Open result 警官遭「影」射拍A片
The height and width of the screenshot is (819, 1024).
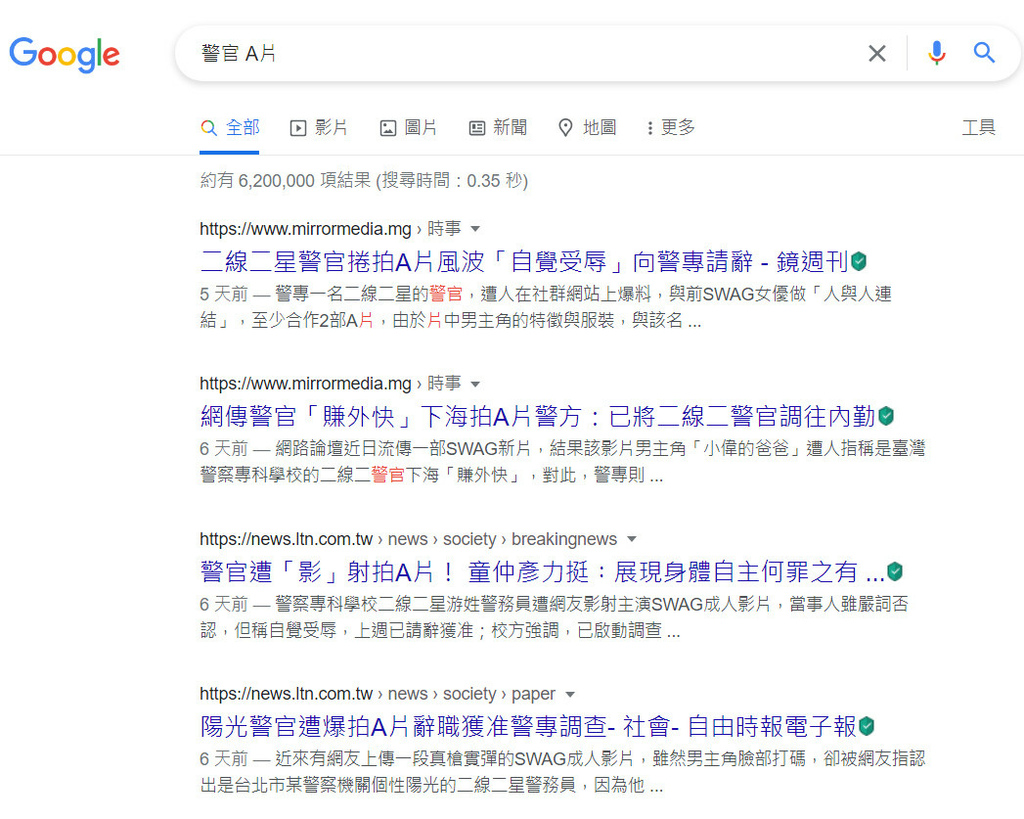(x=542, y=572)
